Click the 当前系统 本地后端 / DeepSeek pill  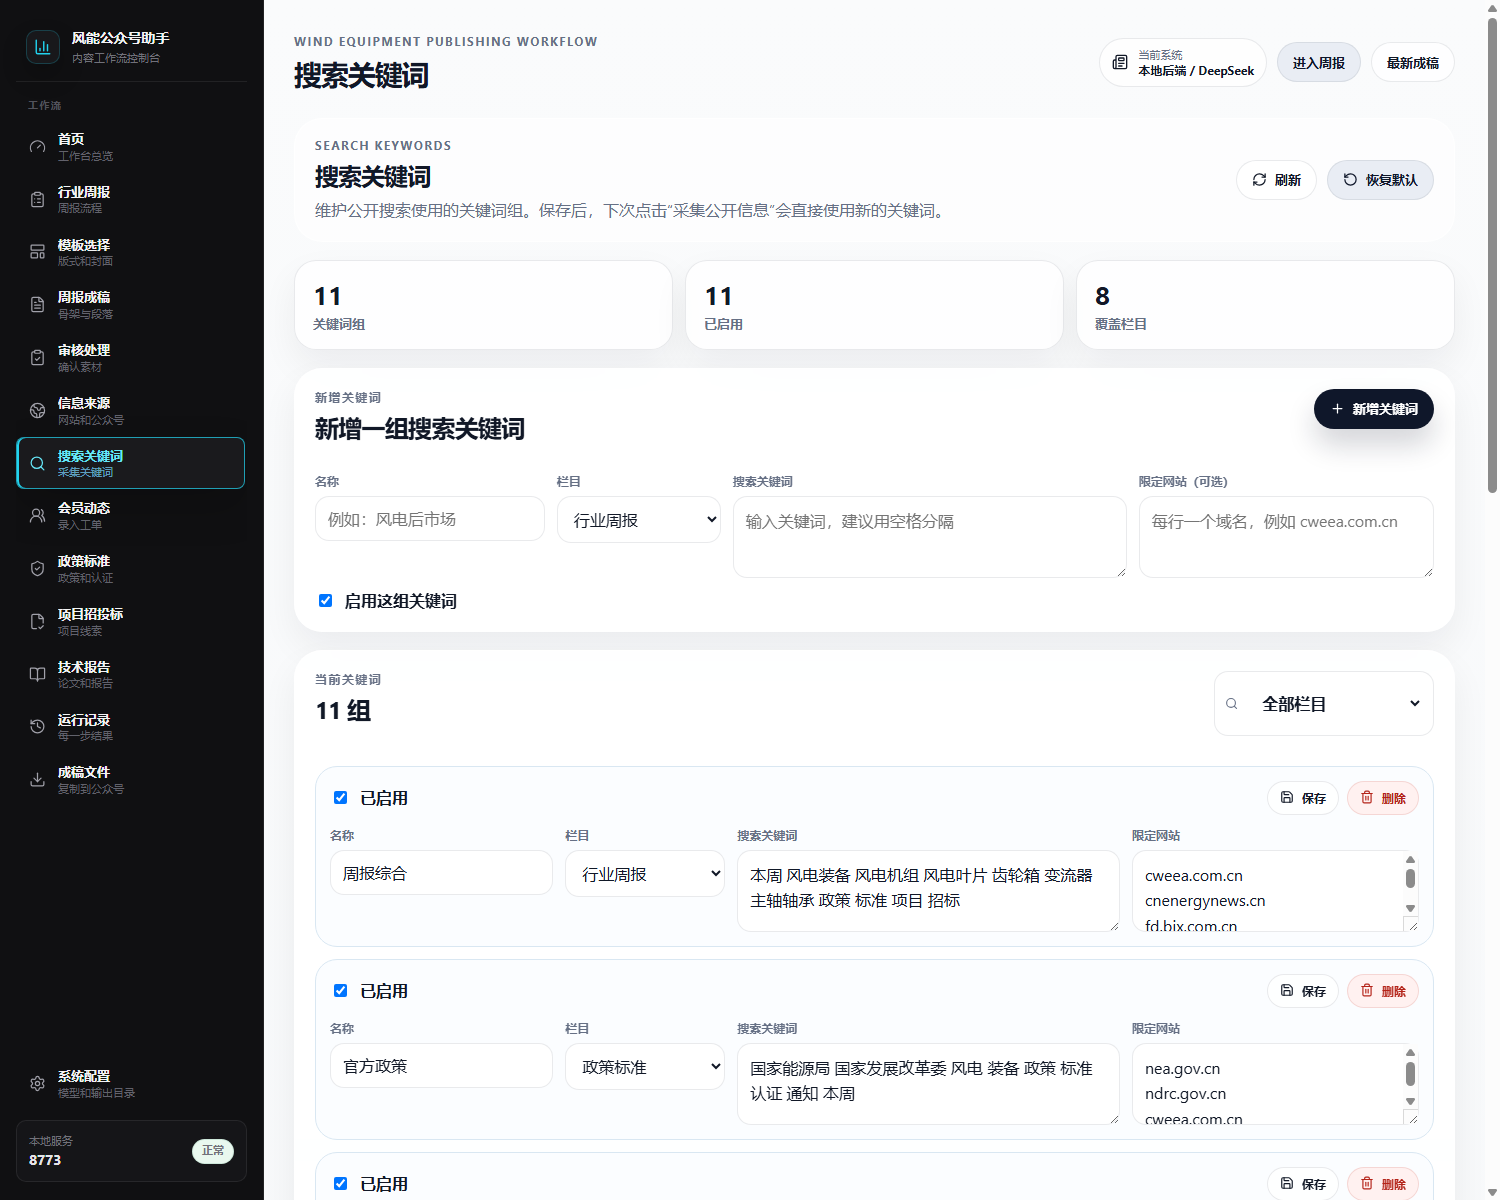click(x=1183, y=63)
